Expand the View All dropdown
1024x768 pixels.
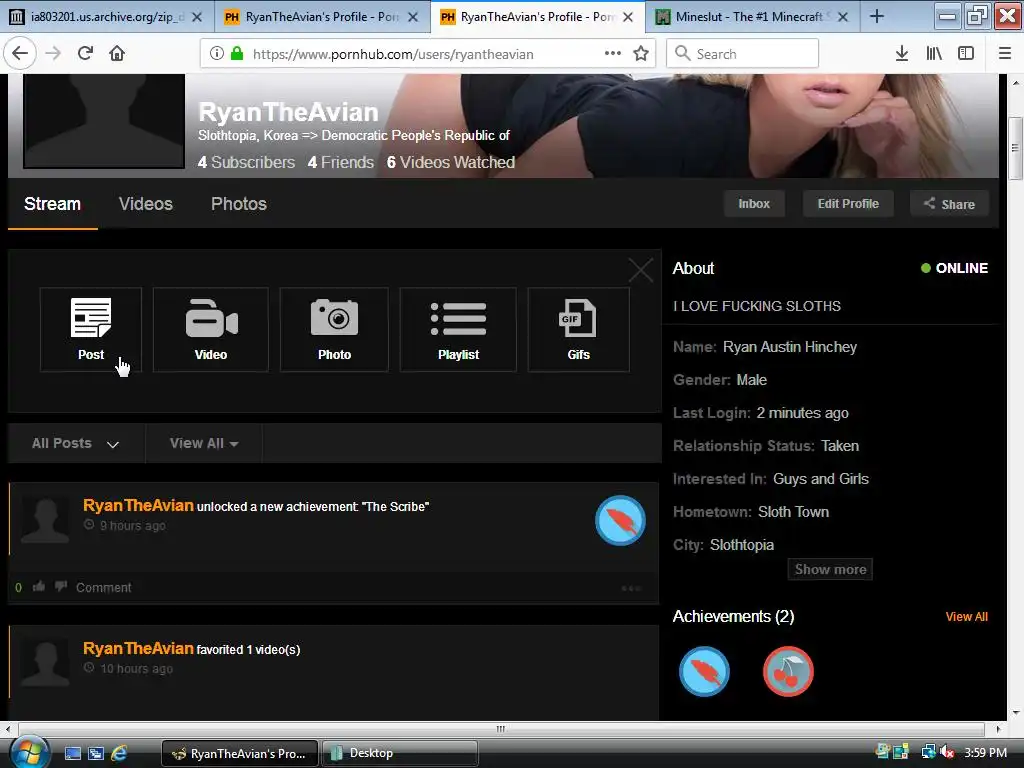coord(204,443)
